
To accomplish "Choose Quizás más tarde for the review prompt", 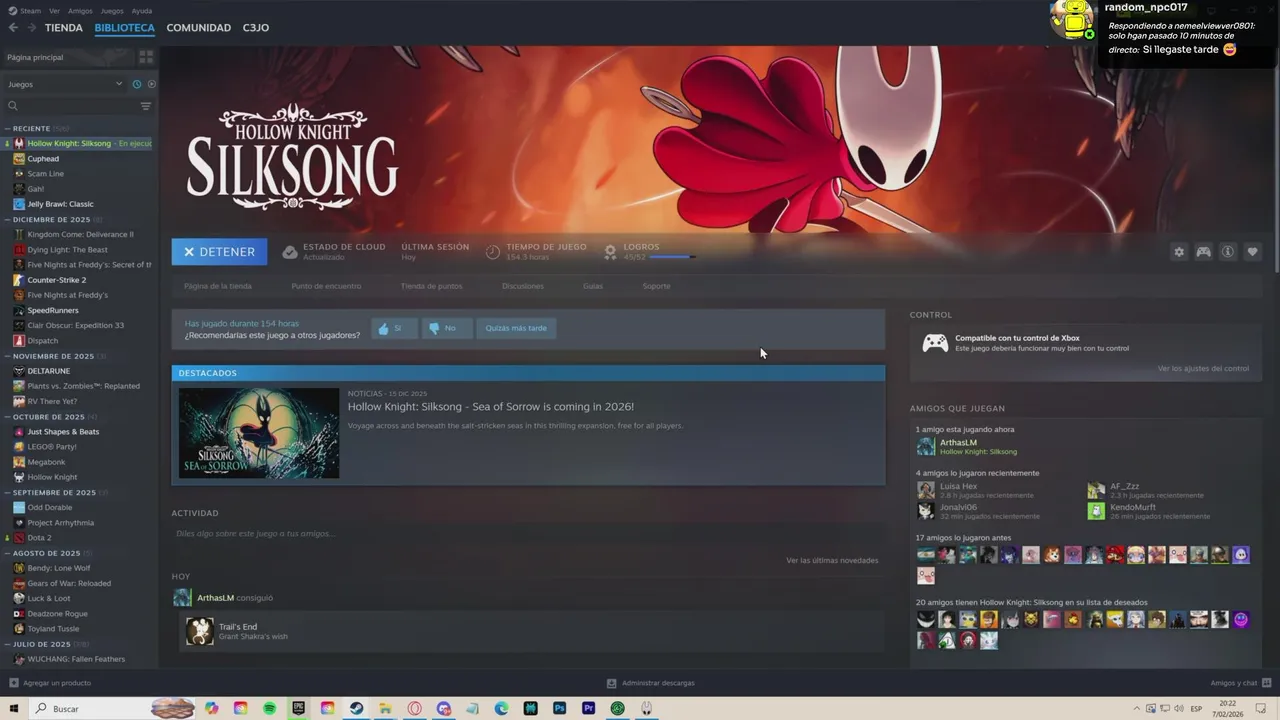I will pyautogui.click(x=516, y=328).
